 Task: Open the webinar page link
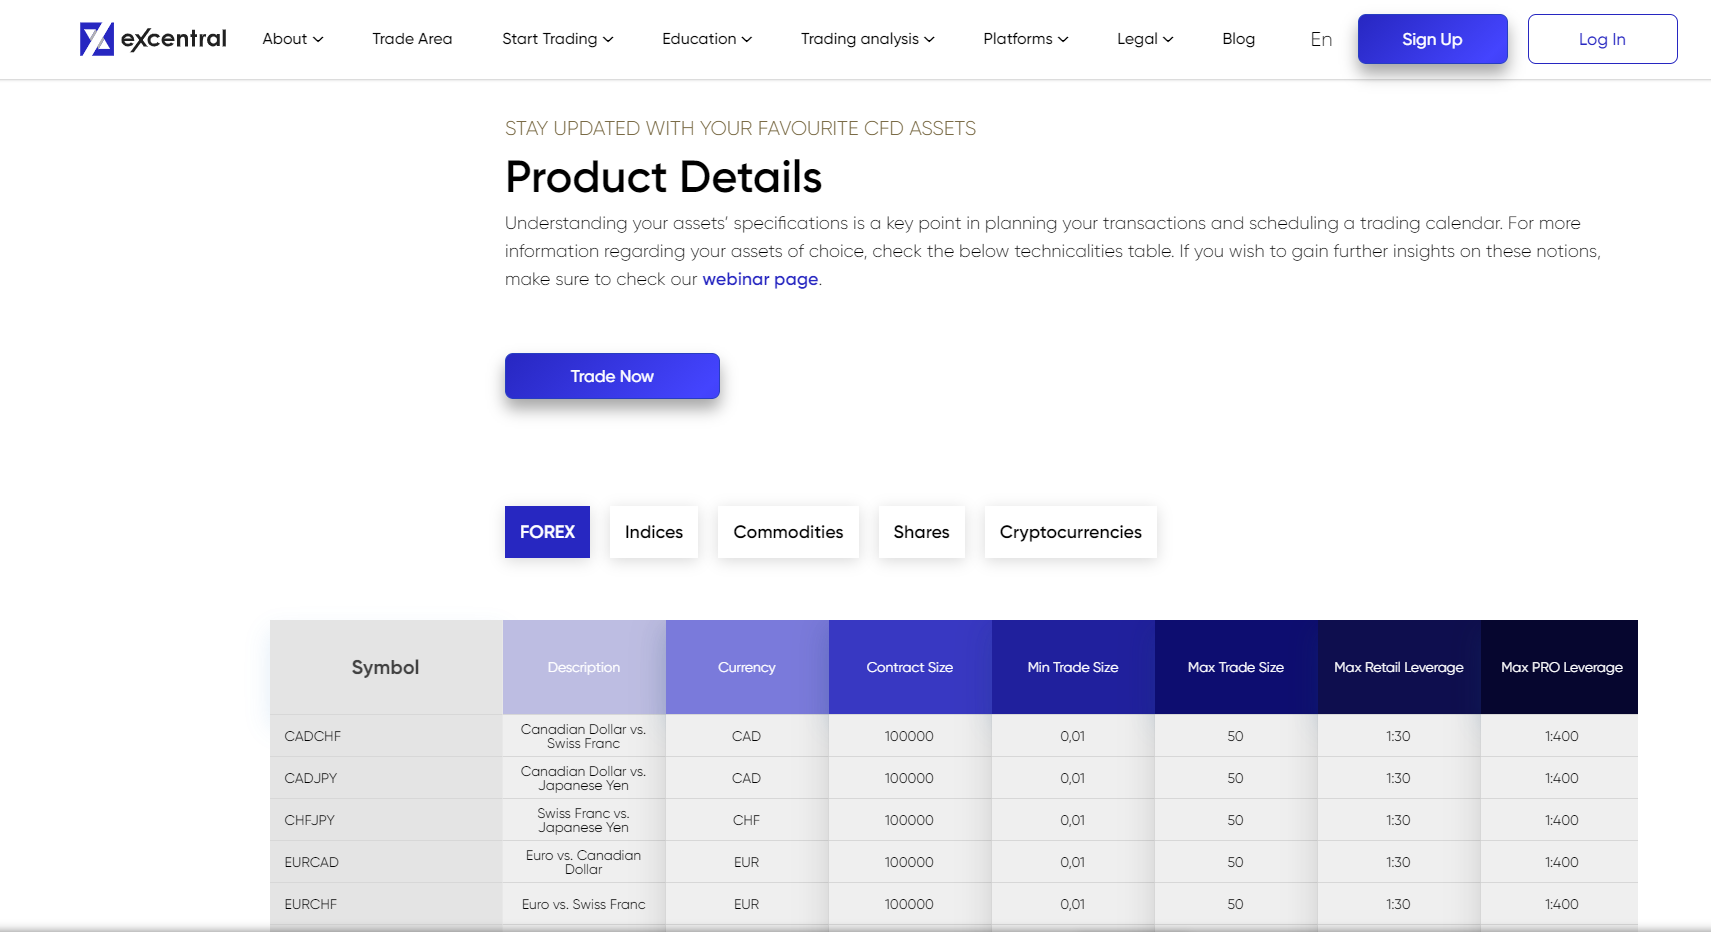(759, 279)
